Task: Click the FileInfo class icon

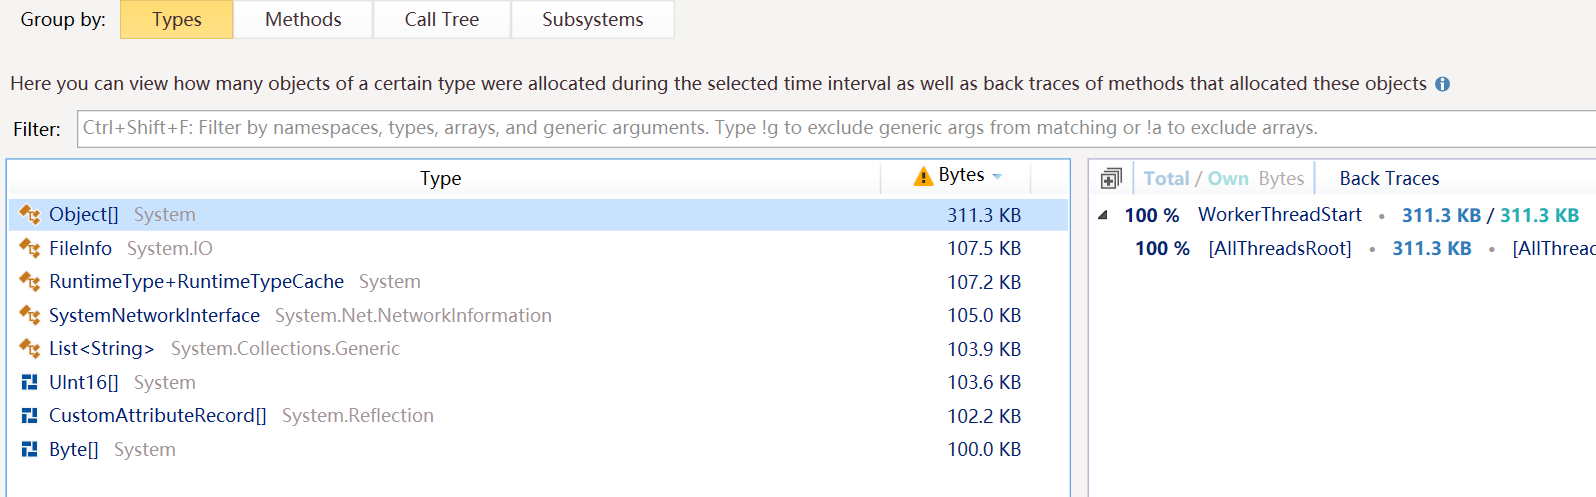Action: (x=30, y=248)
